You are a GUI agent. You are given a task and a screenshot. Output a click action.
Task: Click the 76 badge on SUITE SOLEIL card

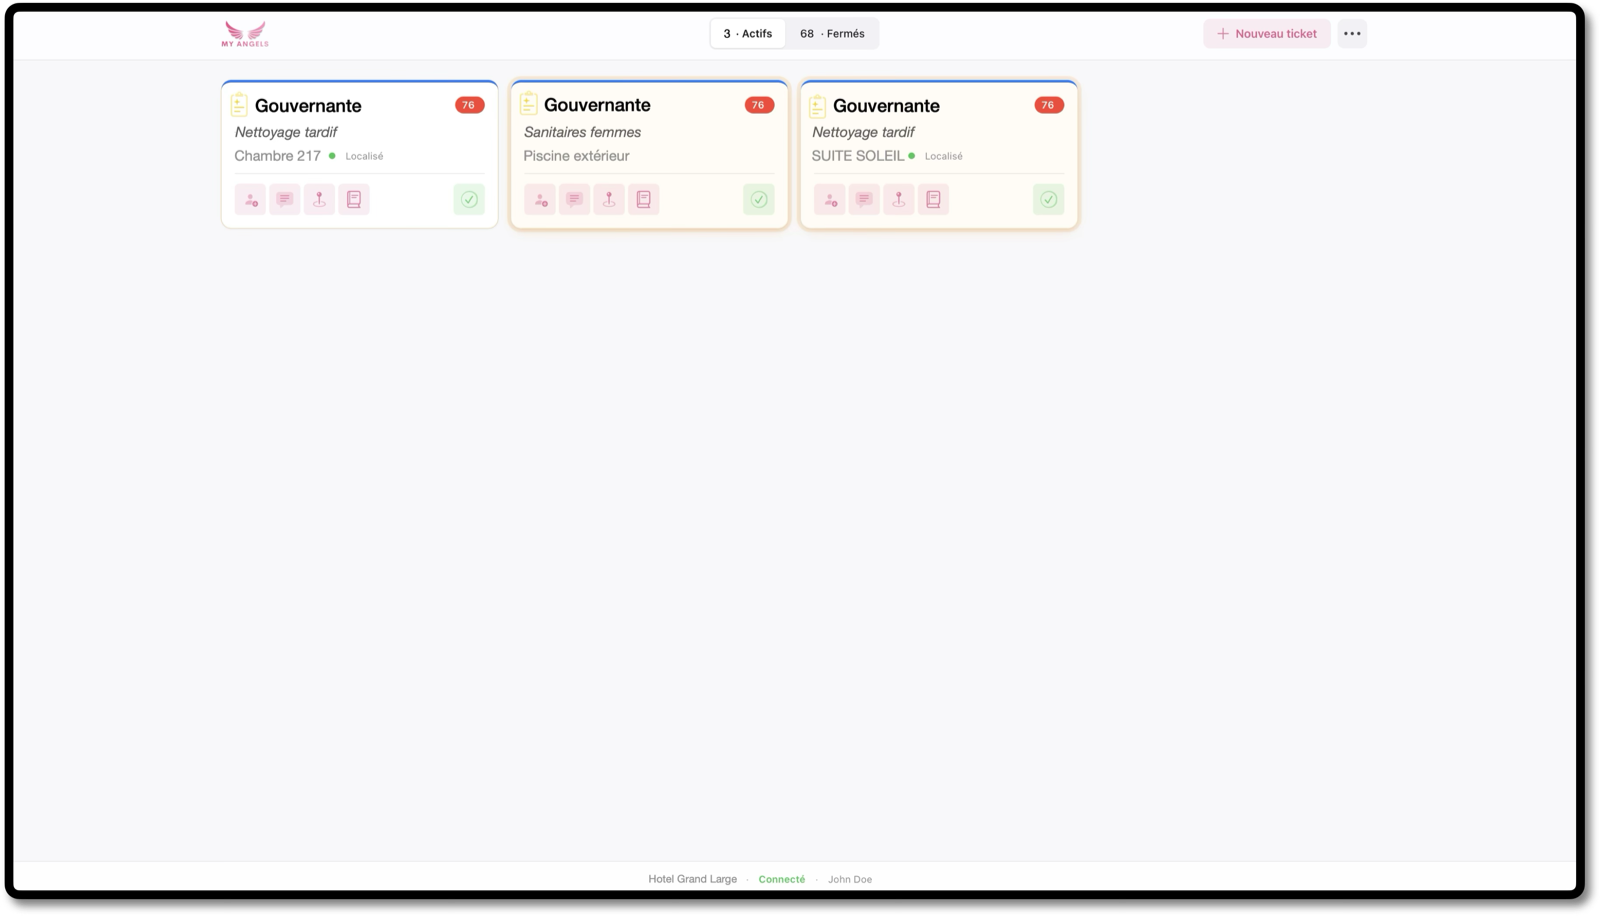coord(1048,105)
